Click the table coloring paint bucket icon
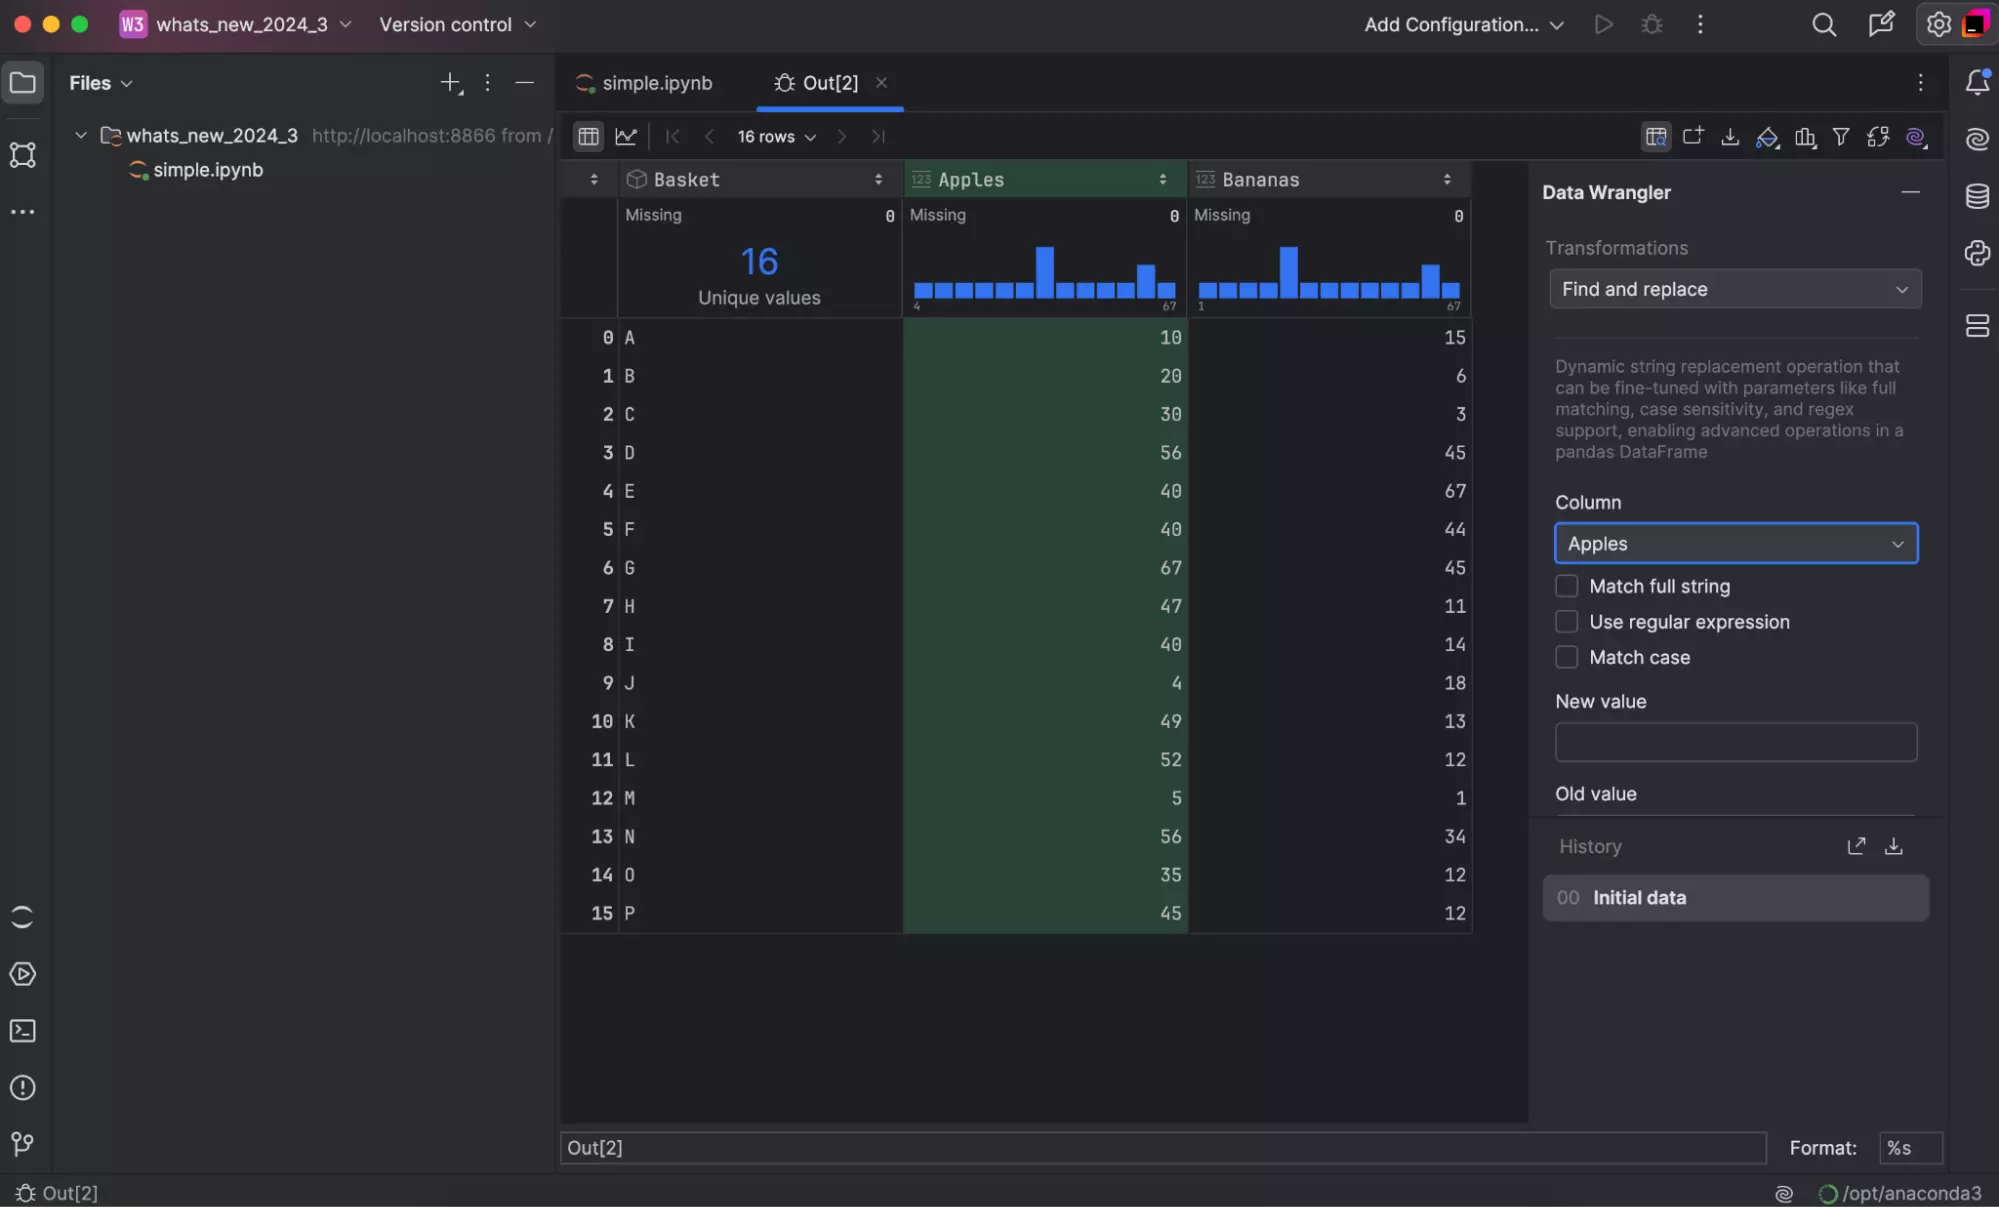1999x1208 pixels. (1767, 137)
